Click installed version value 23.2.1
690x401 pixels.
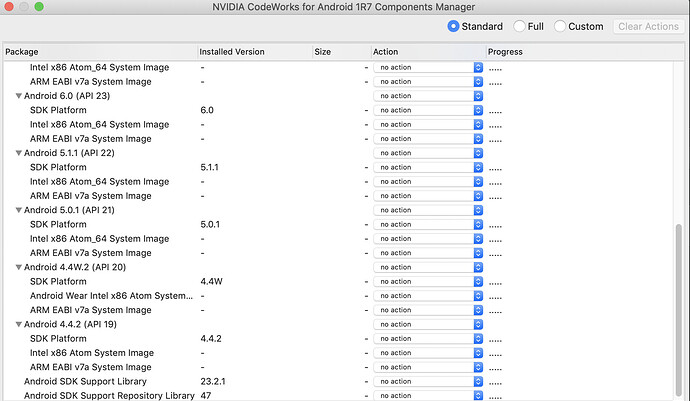coord(213,382)
